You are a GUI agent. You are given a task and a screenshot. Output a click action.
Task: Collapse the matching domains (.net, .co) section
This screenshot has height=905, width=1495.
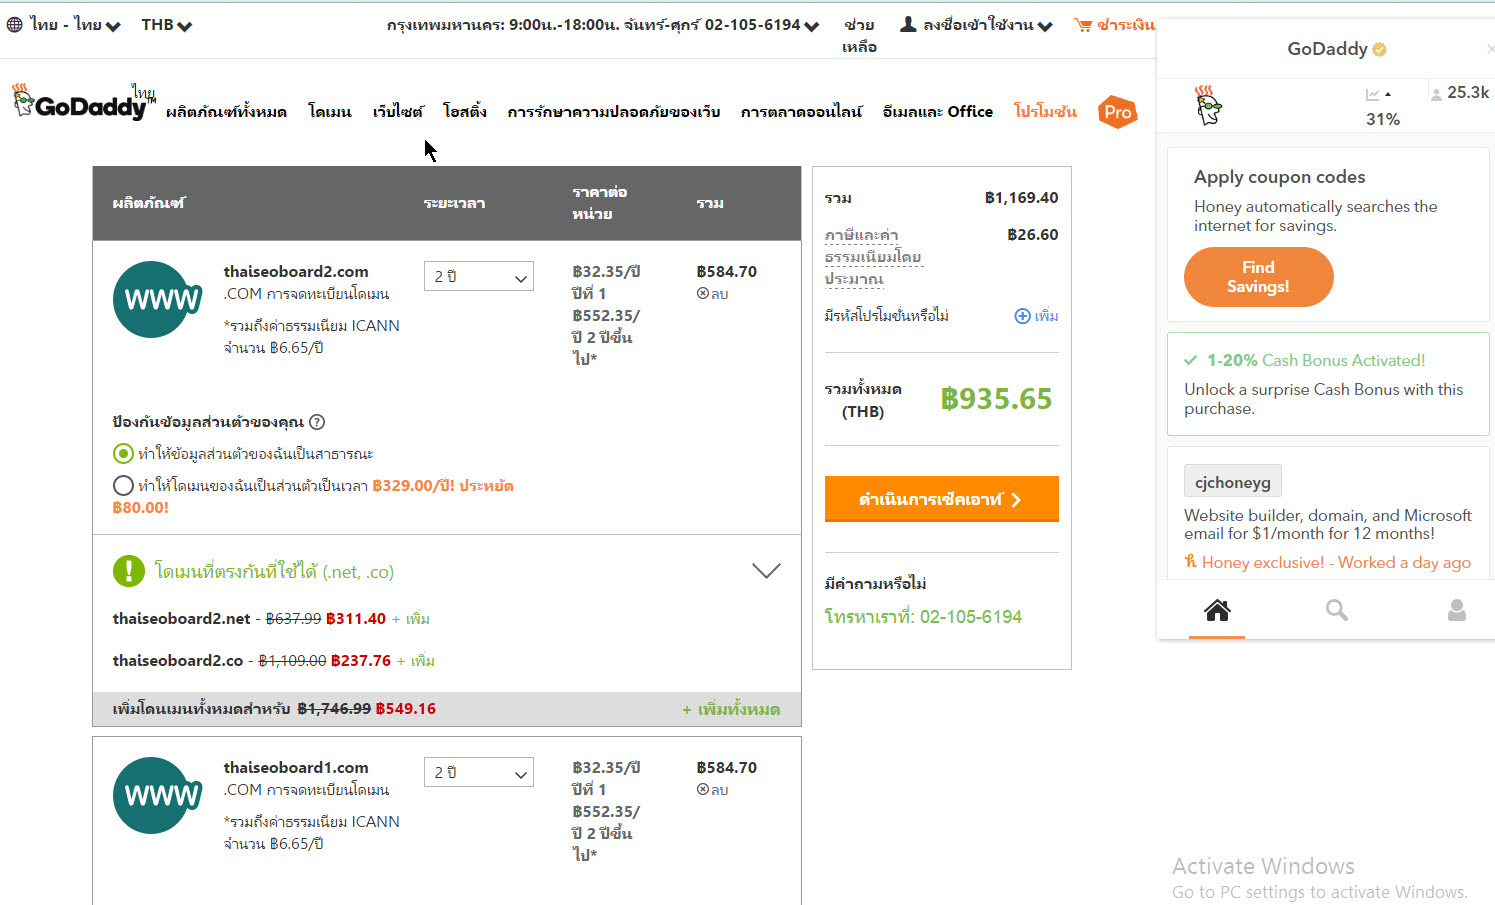point(766,571)
